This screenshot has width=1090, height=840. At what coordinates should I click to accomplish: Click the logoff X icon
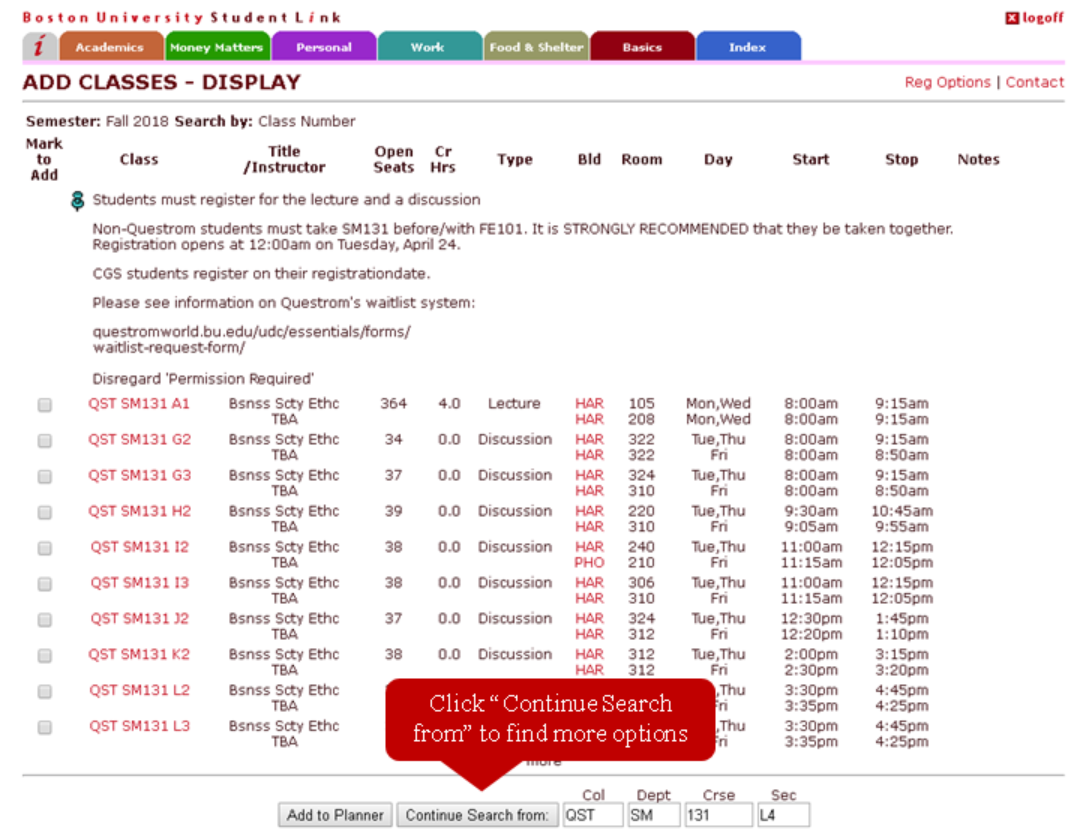point(1011,18)
